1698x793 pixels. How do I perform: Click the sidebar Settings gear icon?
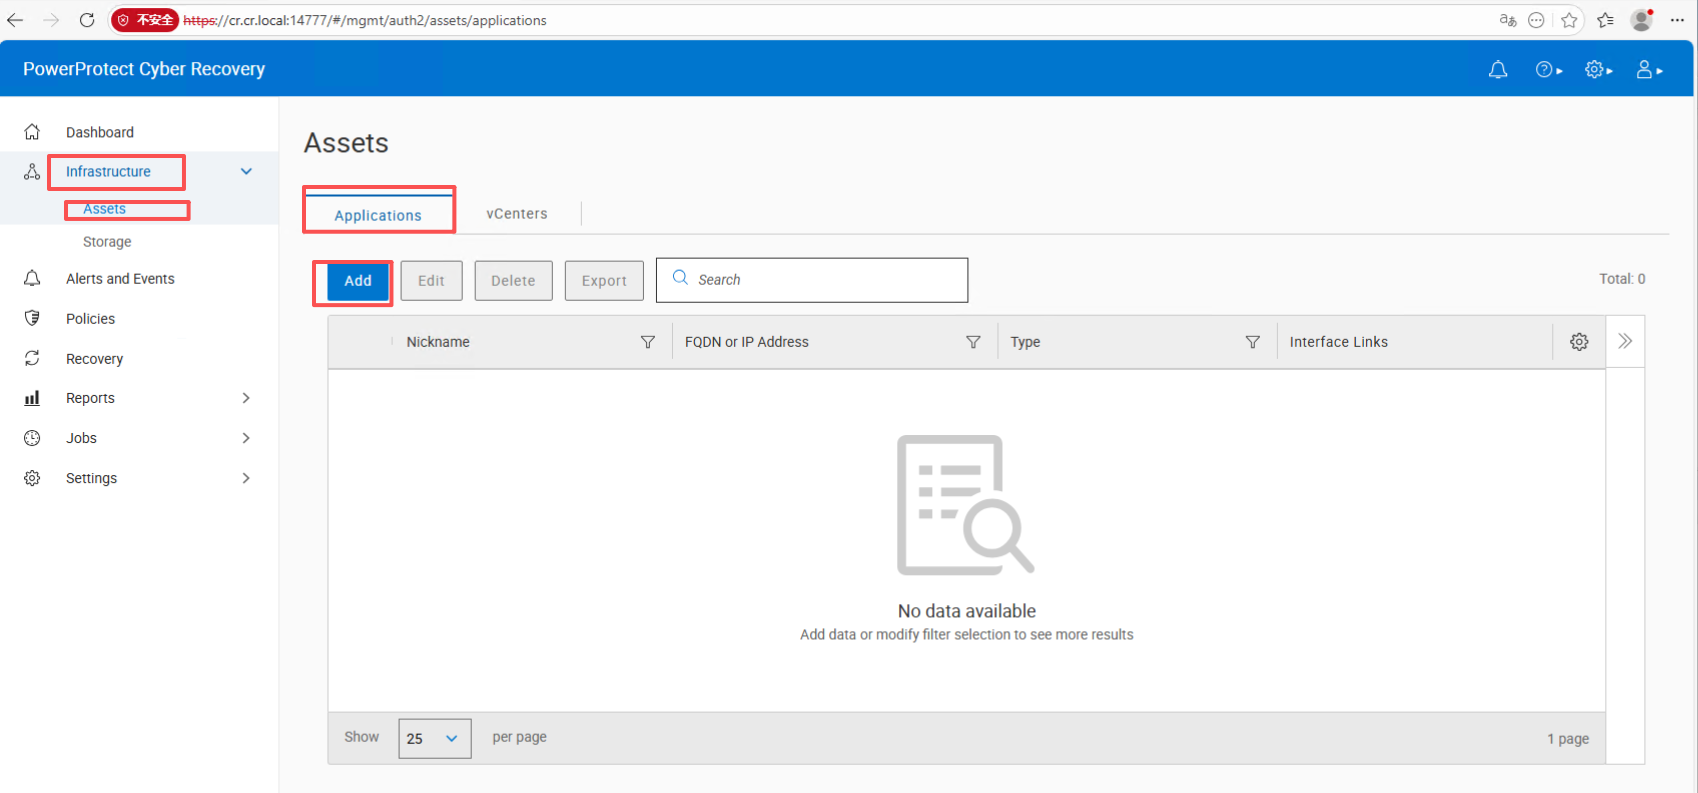[32, 478]
